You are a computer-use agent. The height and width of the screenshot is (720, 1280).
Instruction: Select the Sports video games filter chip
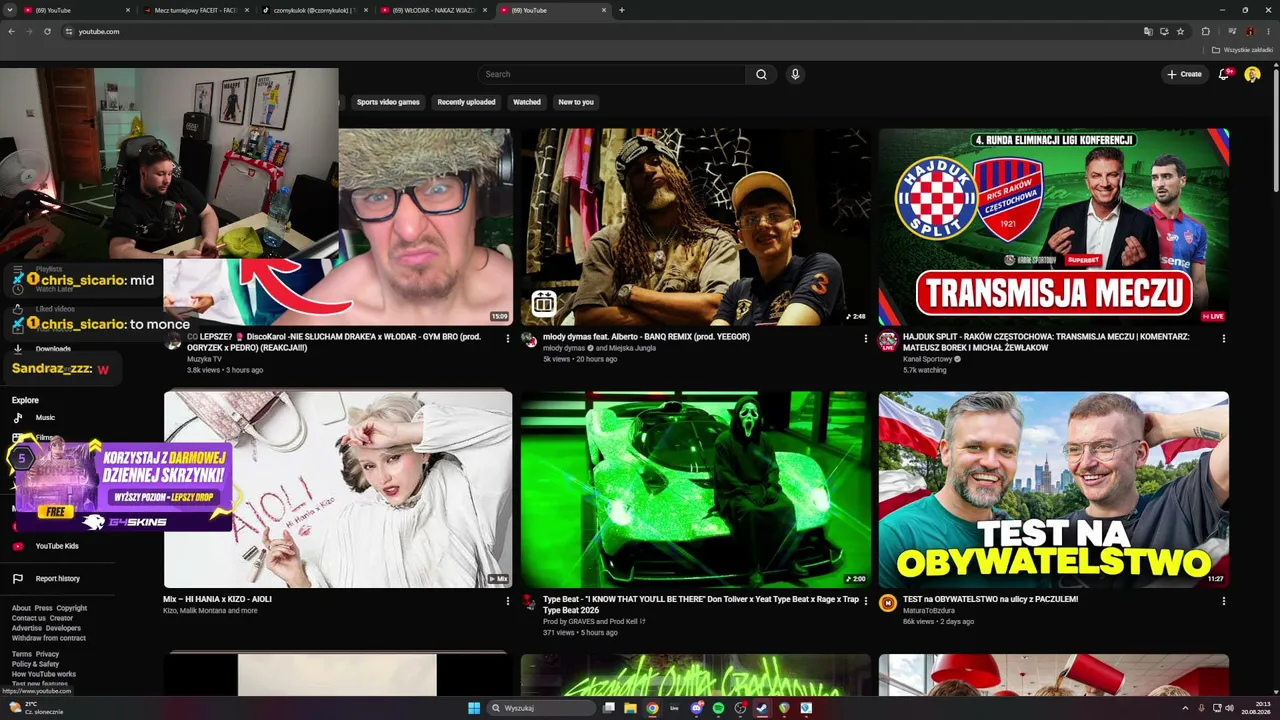click(x=388, y=102)
